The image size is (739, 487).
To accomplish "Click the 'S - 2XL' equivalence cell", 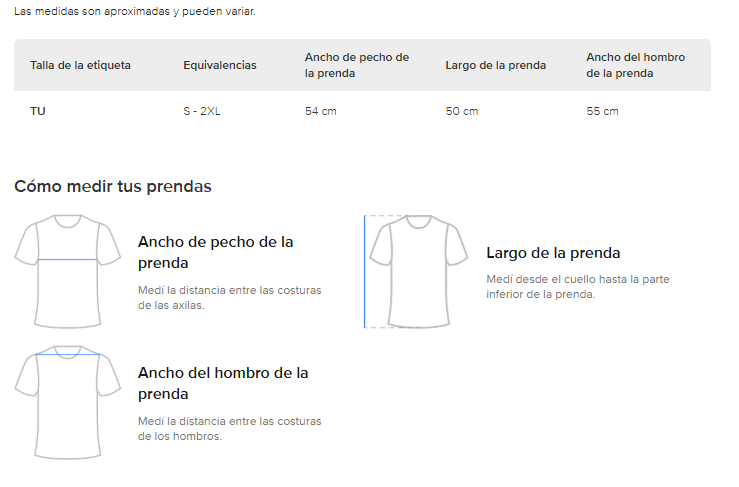I will point(202,111).
